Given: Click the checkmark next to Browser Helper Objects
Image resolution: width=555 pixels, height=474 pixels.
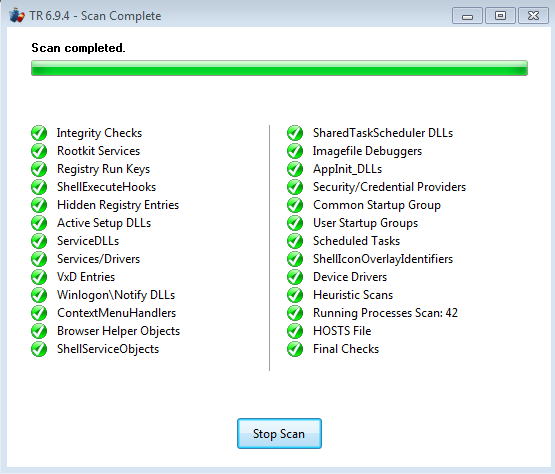Looking at the screenshot, I should click(39, 331).
